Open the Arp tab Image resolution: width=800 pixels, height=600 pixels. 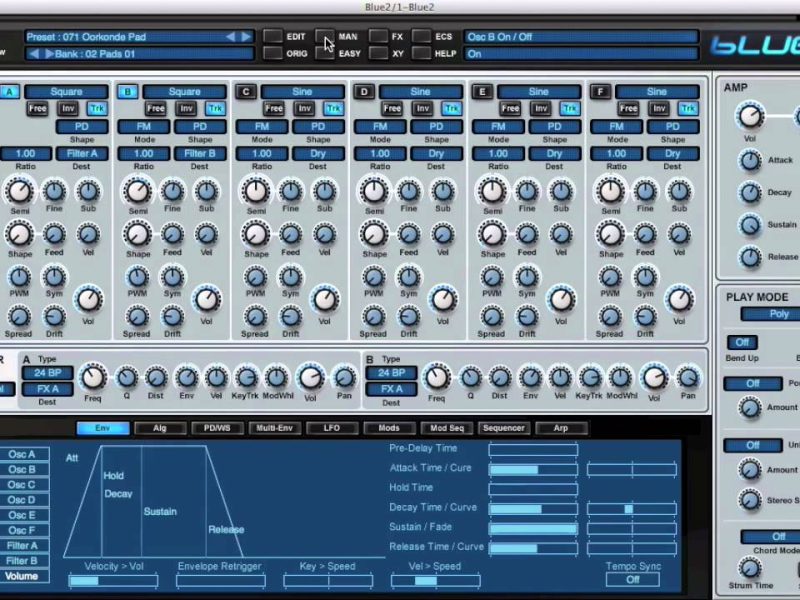561,428
